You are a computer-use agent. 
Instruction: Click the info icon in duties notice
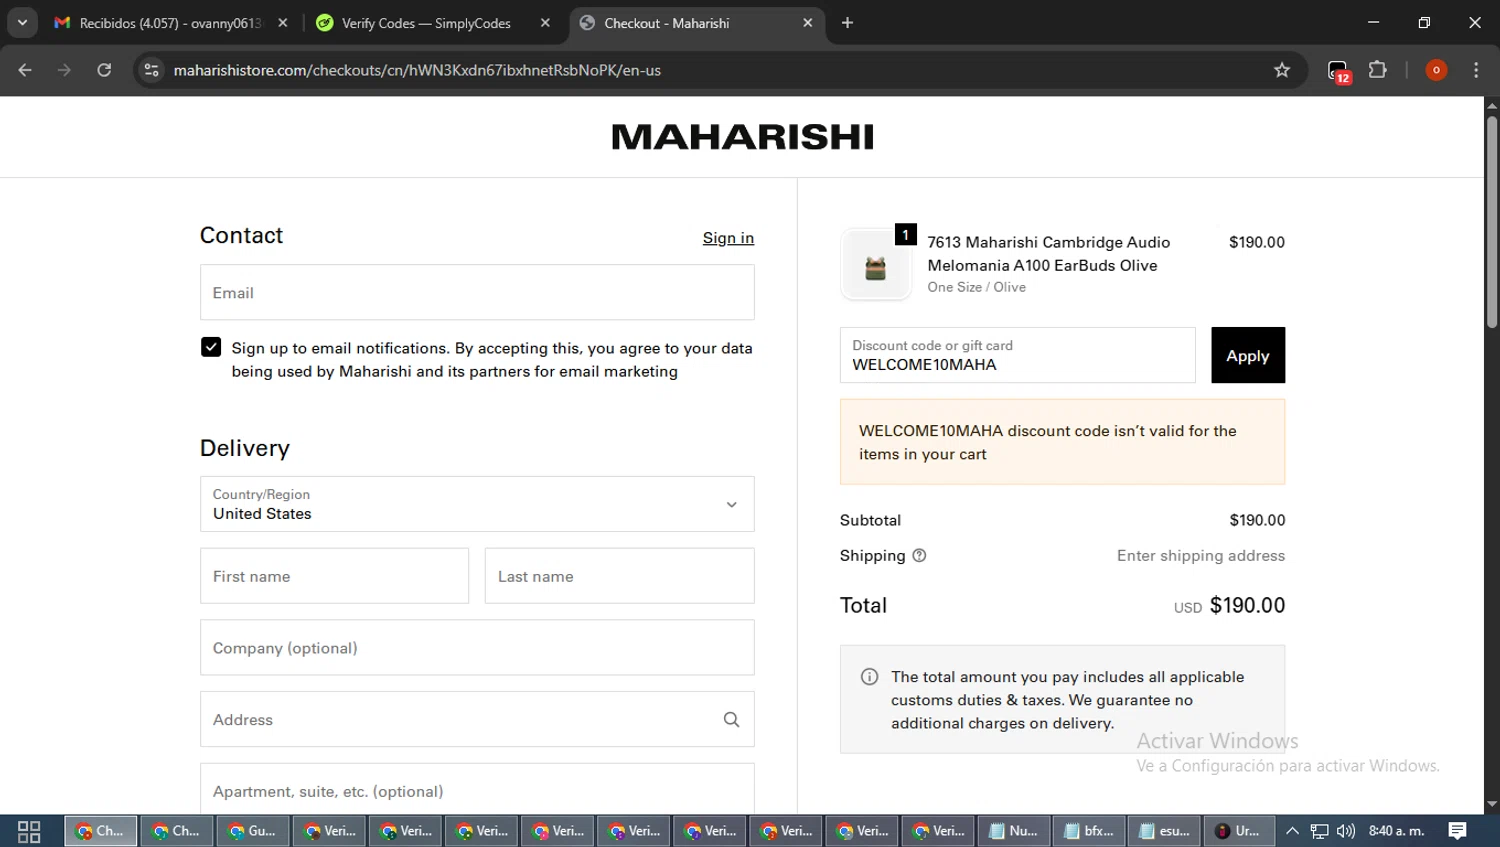click(869, 677)
